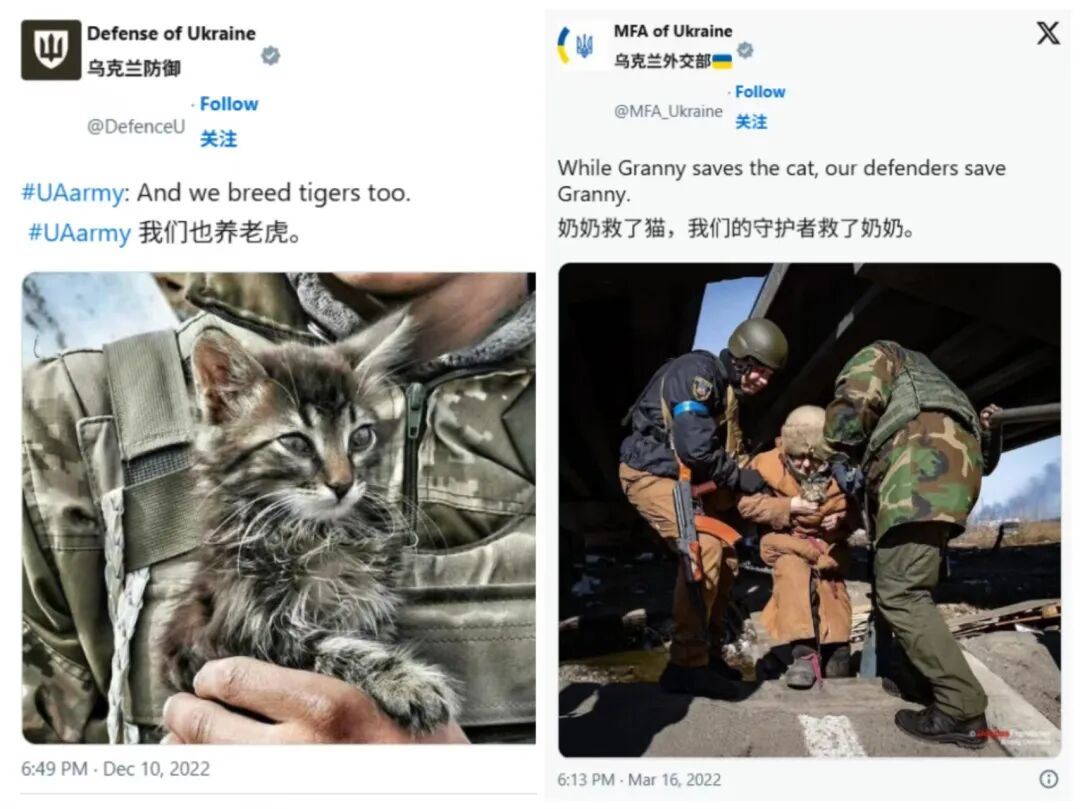Image resolution: width=1080 pixels, height=809 pixels.
Task: Follow the Defense of Ukraine account
Action: click(229, 104)
